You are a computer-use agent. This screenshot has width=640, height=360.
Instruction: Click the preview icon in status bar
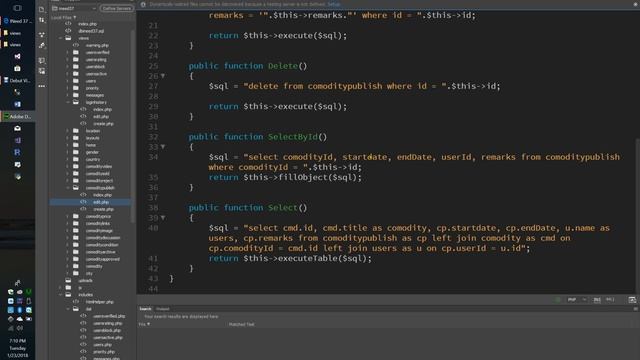(632, 300)
